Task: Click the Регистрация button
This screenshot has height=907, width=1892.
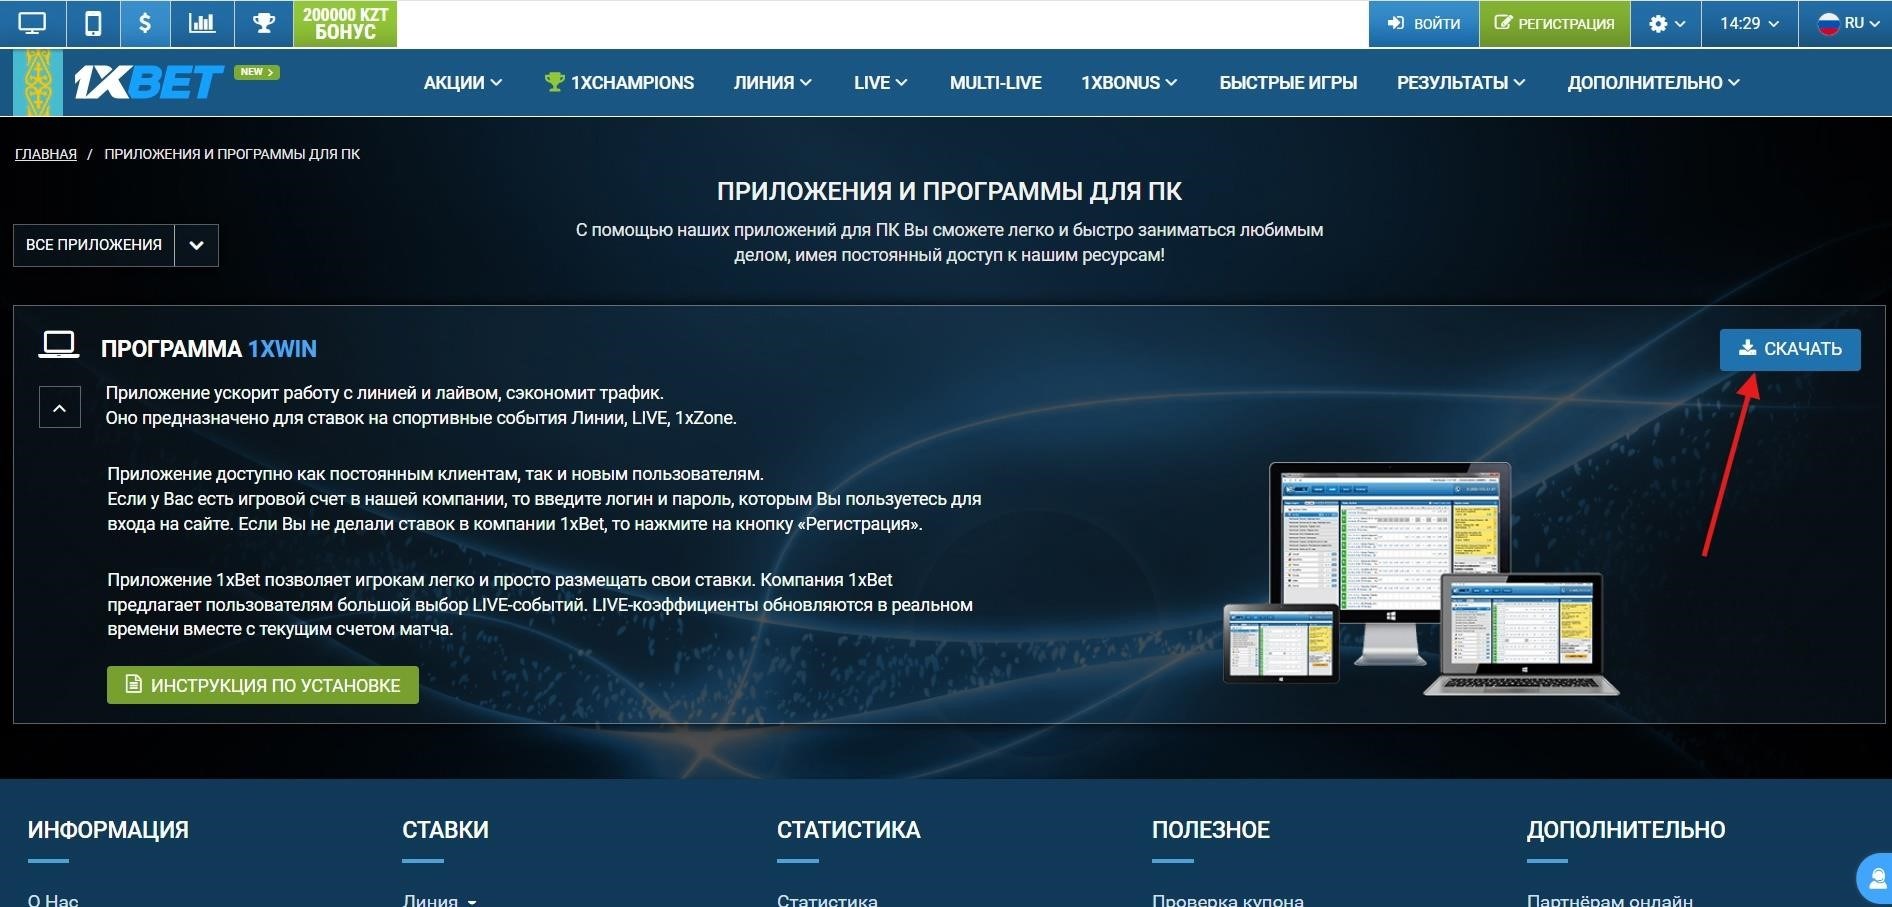Action: [1555, 23]
